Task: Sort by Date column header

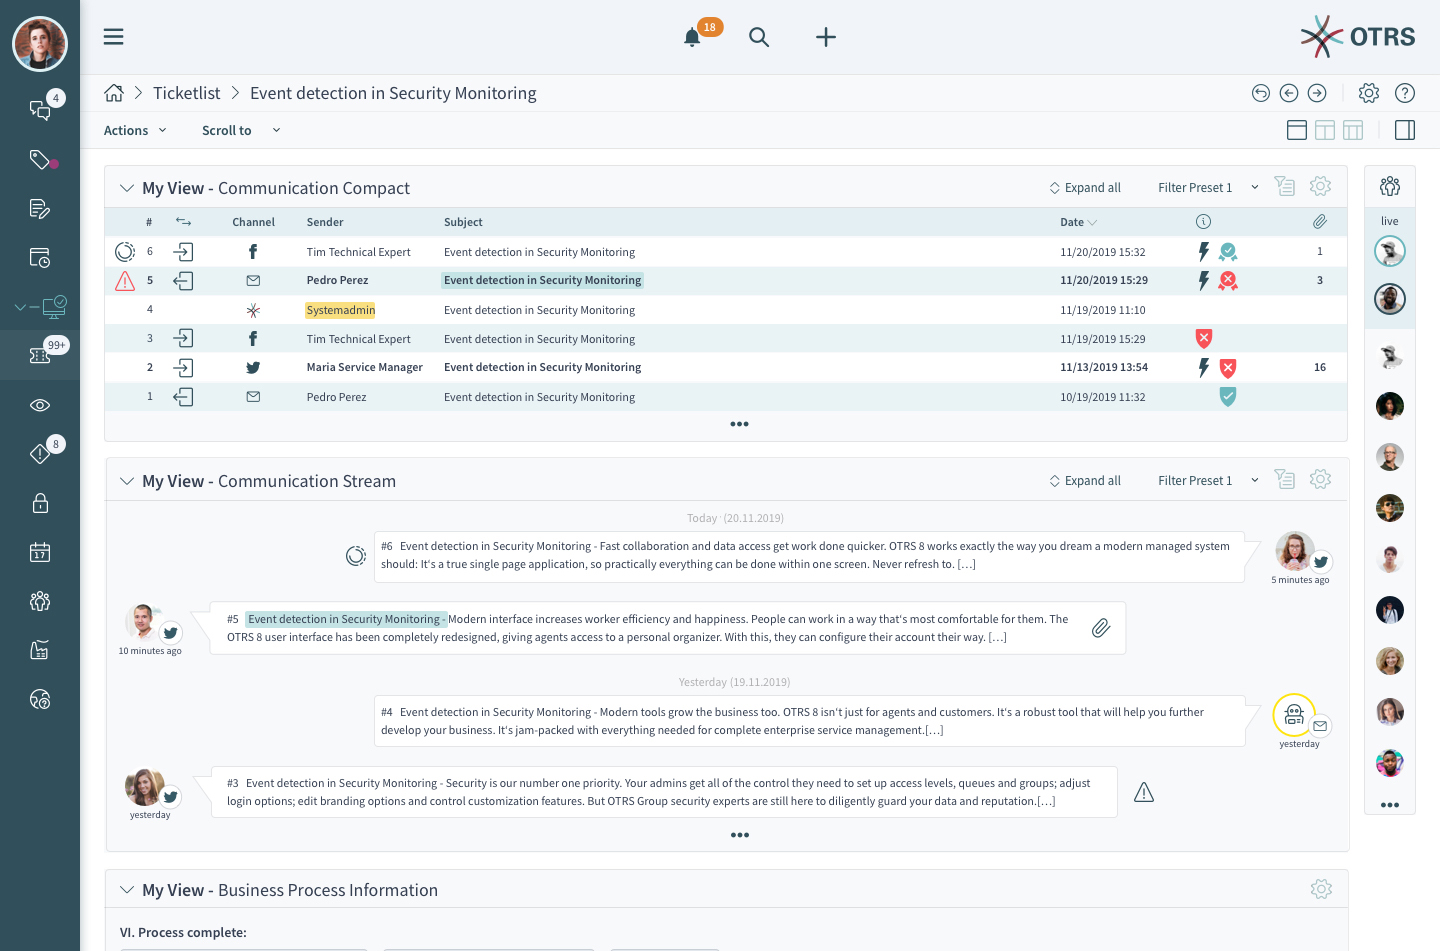Action: point(1078,222)
